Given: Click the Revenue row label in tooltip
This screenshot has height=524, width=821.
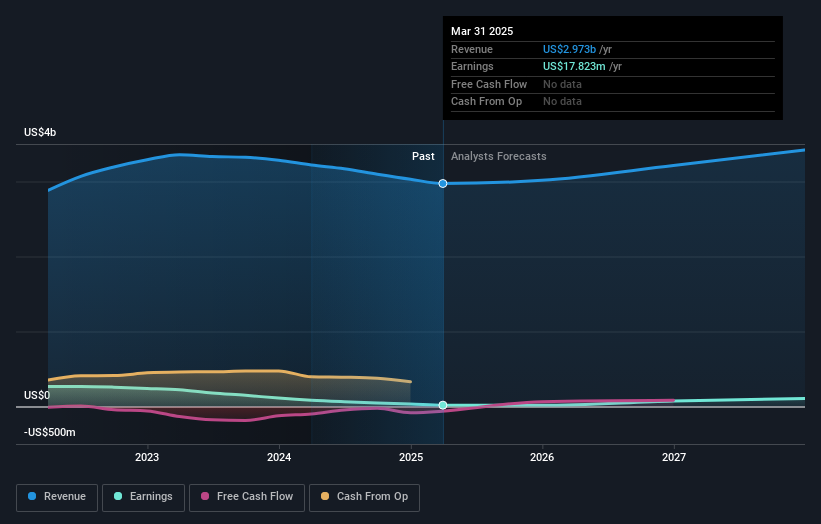Looking at the screenshot, I should coord(472,49).
